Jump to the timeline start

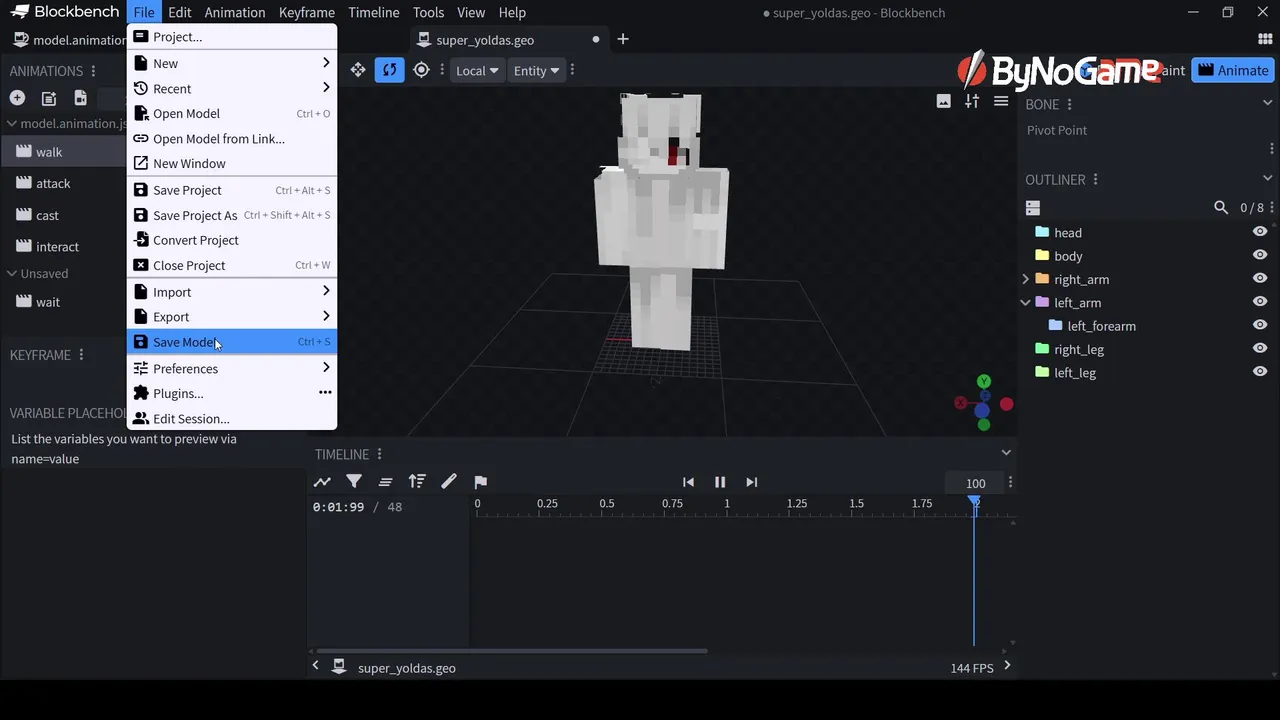pyautogui.click(x=688, y=482)
